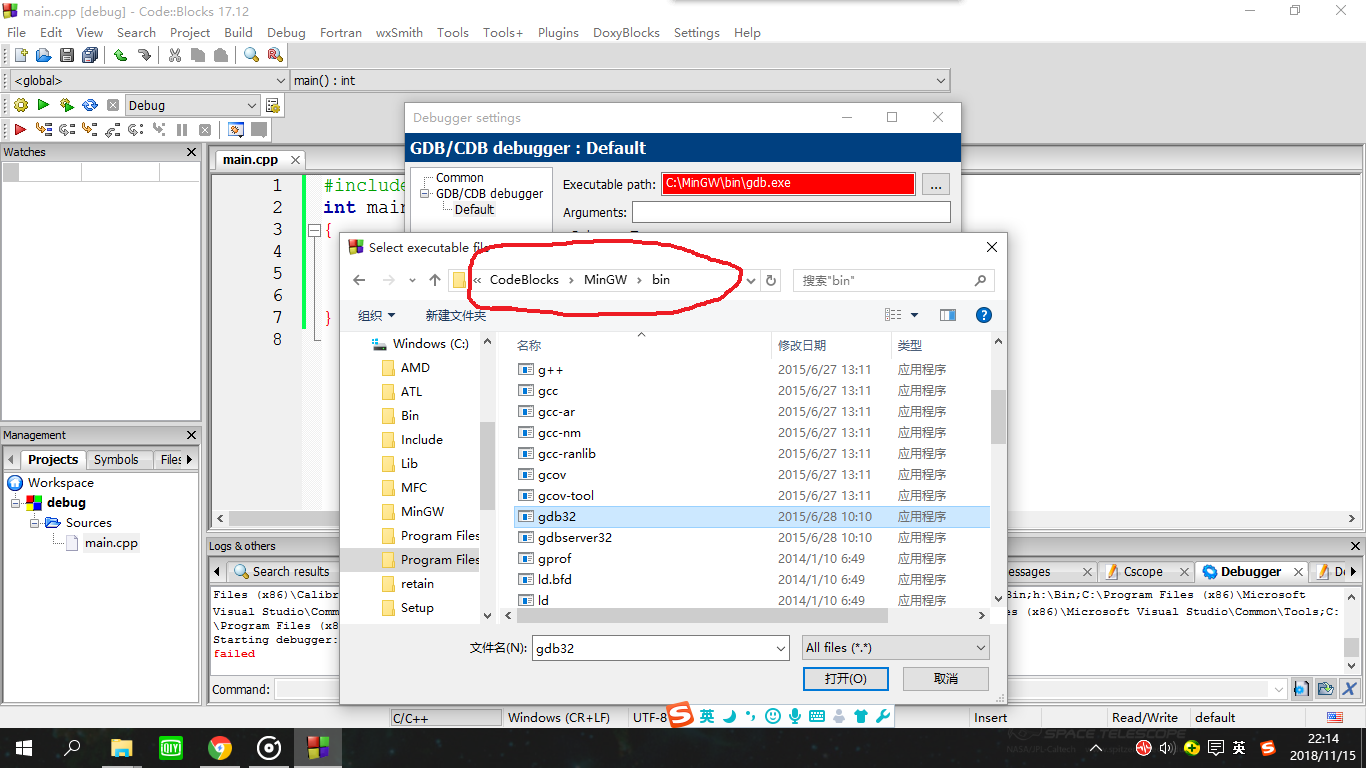The width and height of the screenshot is (1366, 768).
Task: Click the 打开(O) button to open gdb32
Action: point(845,678)
